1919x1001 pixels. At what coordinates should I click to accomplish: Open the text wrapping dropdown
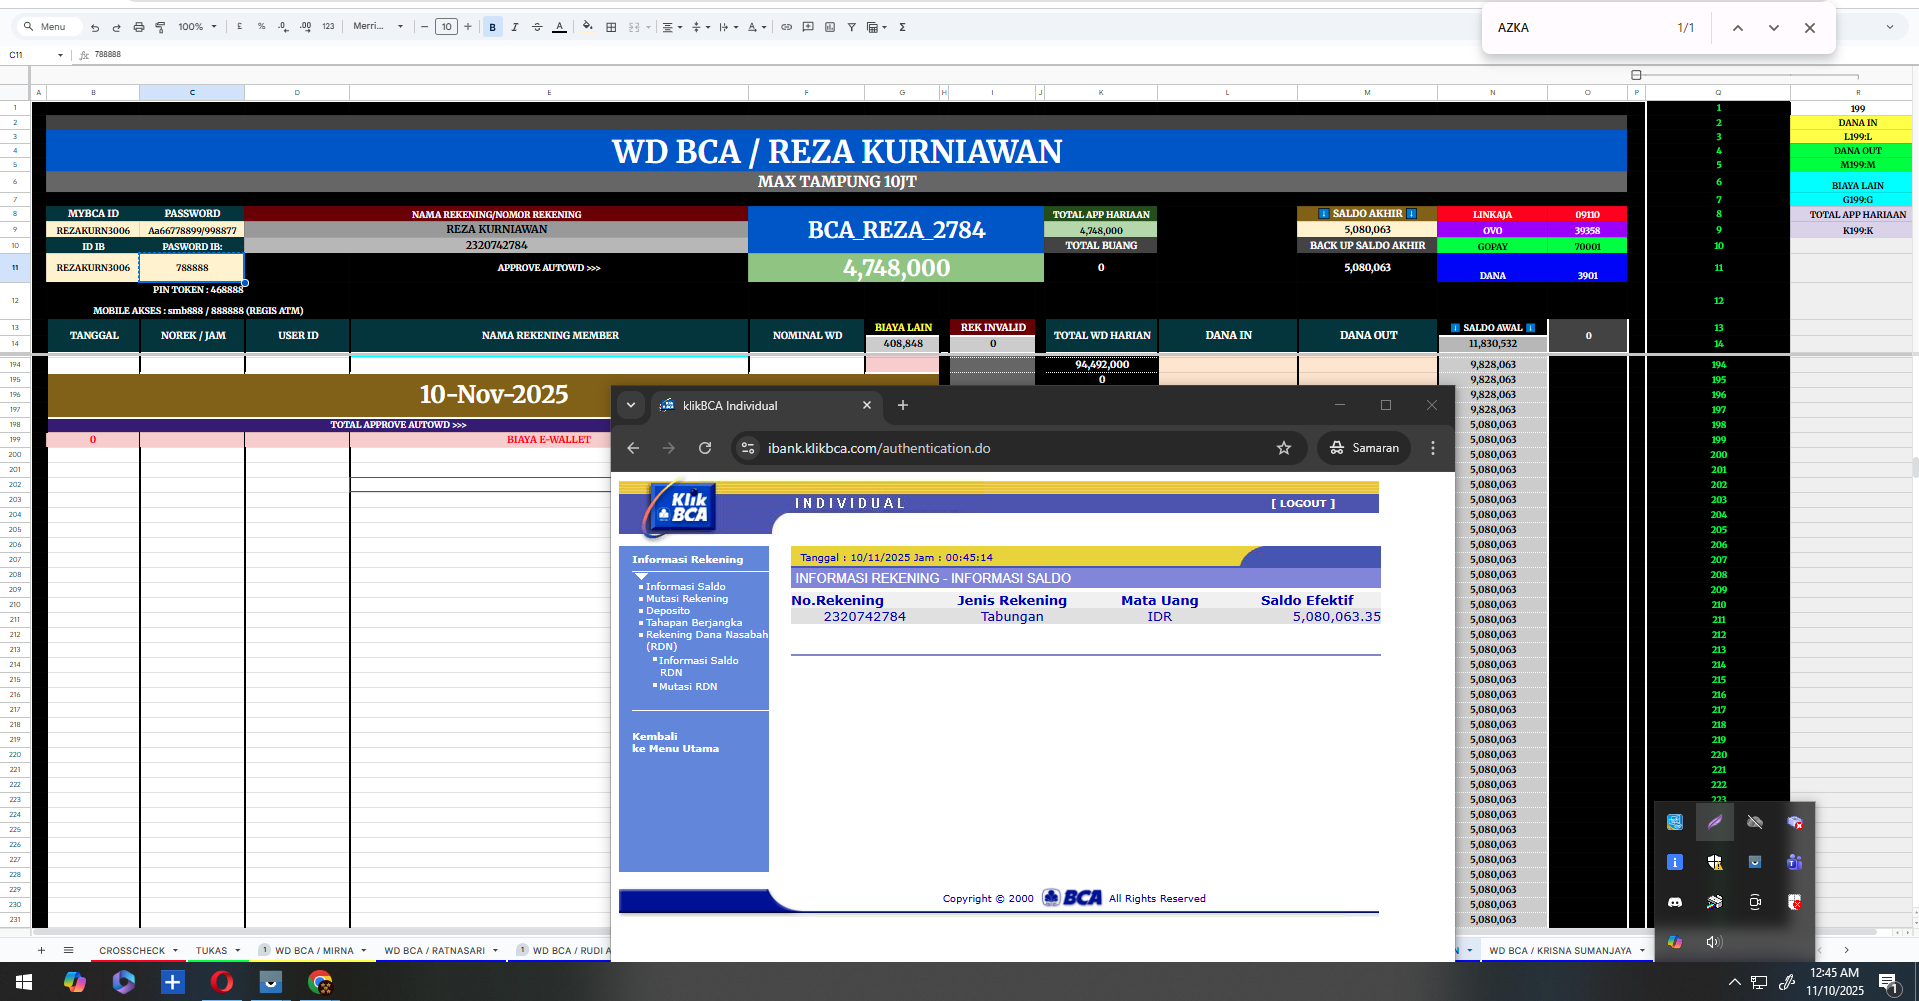(x=728, y=27)
